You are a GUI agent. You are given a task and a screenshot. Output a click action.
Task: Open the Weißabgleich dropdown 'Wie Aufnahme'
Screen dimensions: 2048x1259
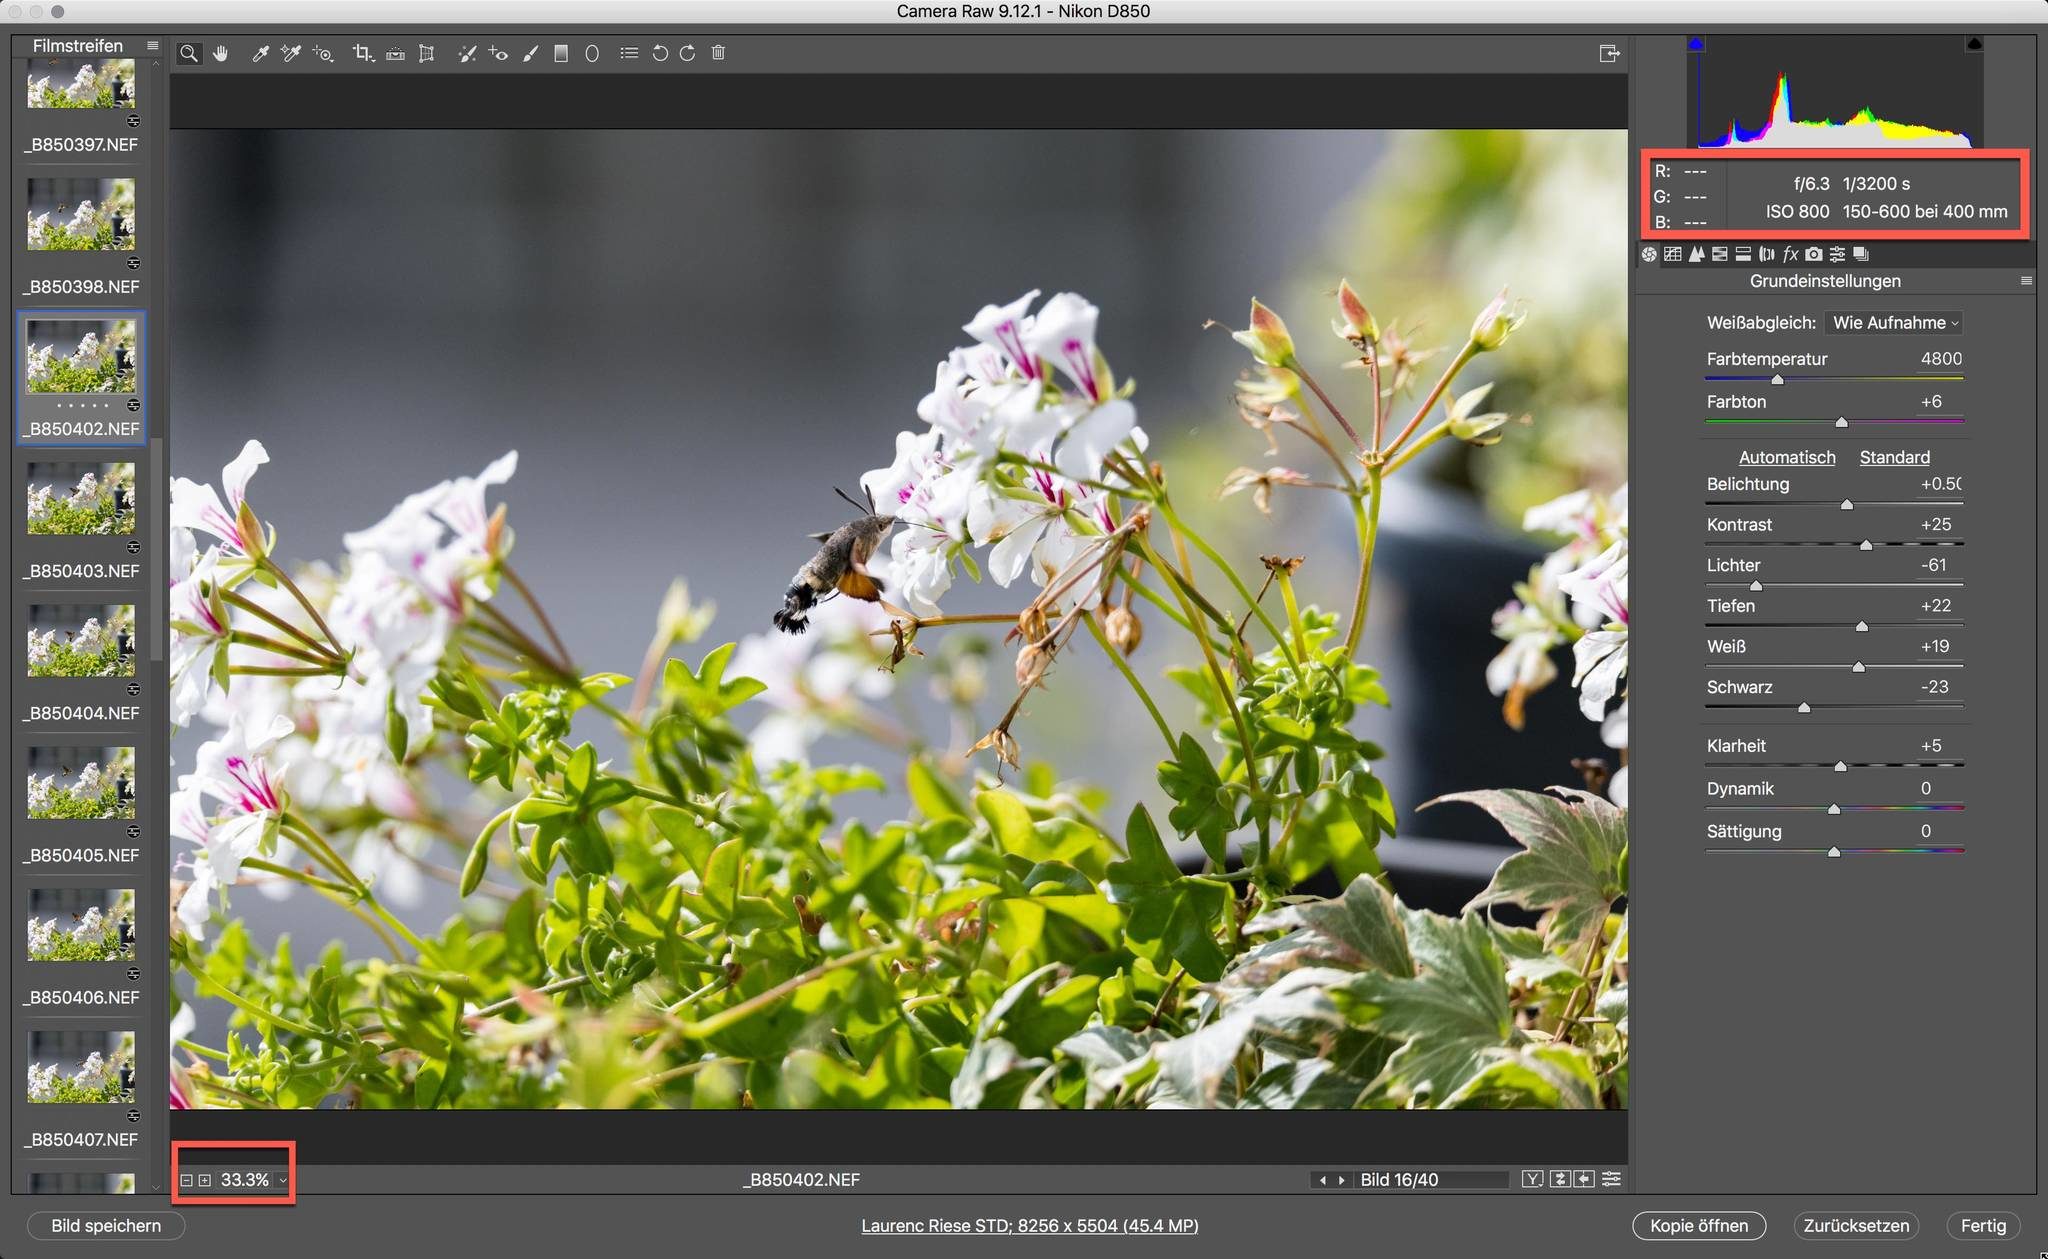(x=1894, y=323)
